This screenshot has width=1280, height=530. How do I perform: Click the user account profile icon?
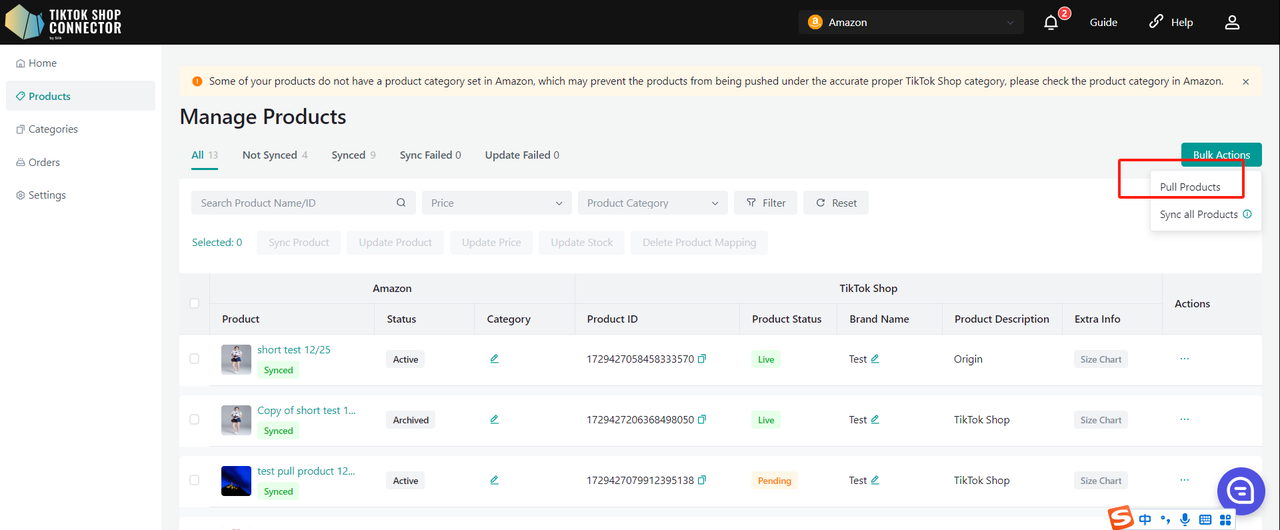[x=1232, y=22]
